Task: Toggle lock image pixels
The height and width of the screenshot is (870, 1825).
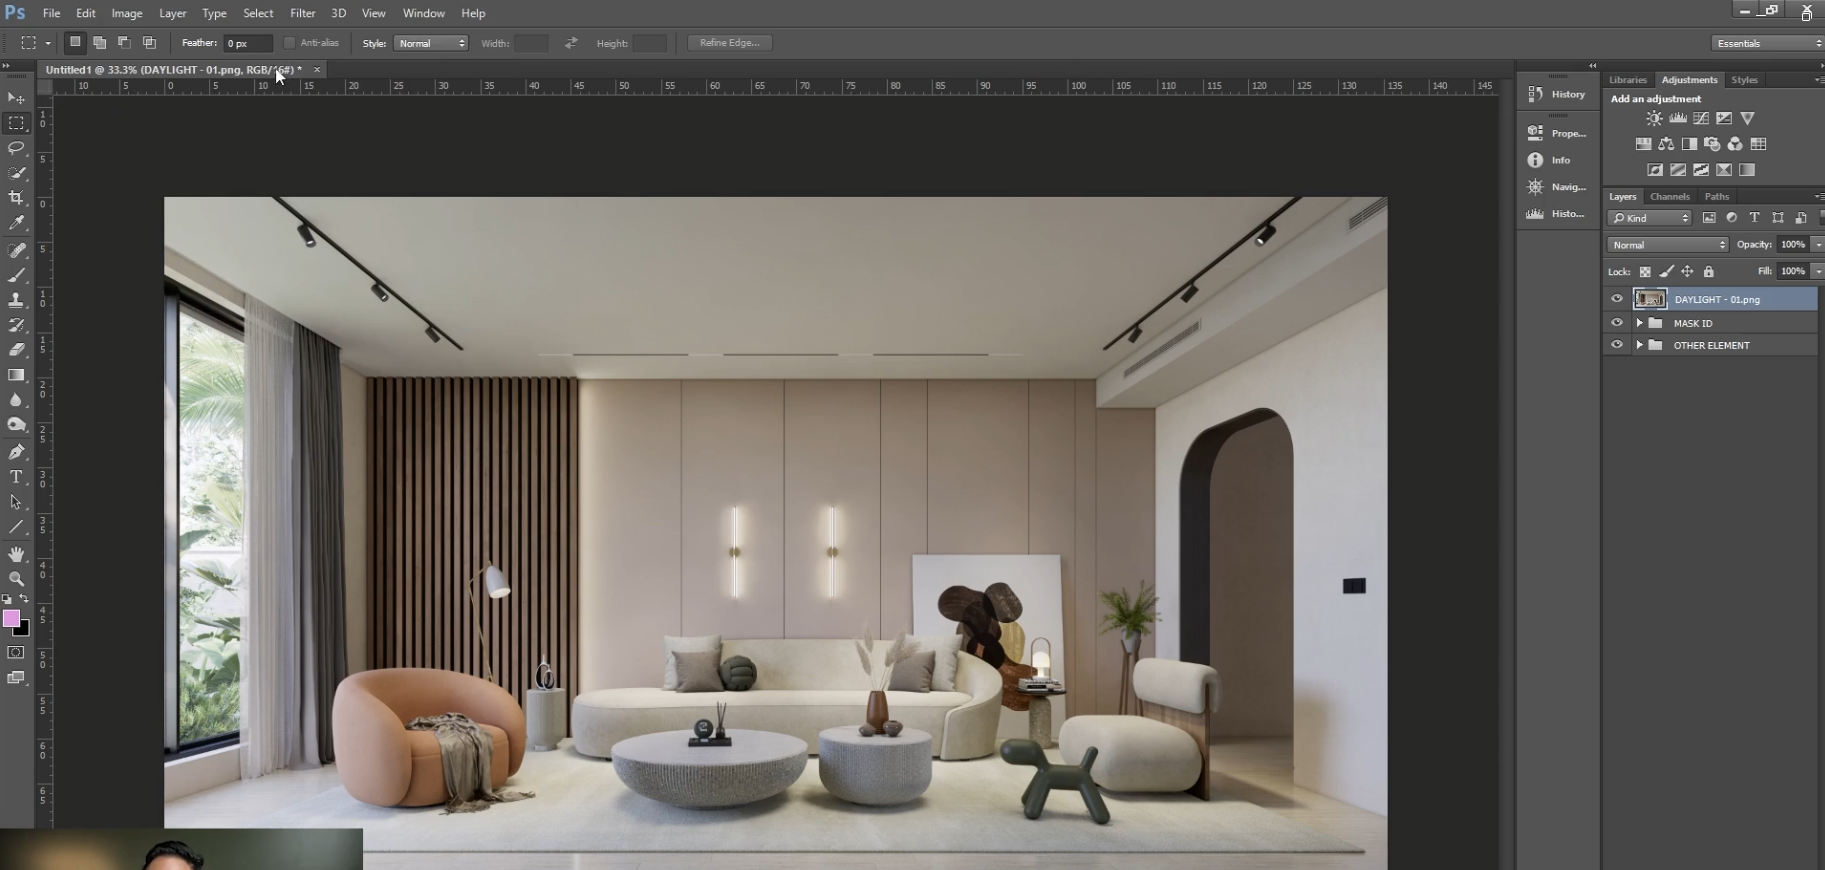Action: click(1666, 271)
